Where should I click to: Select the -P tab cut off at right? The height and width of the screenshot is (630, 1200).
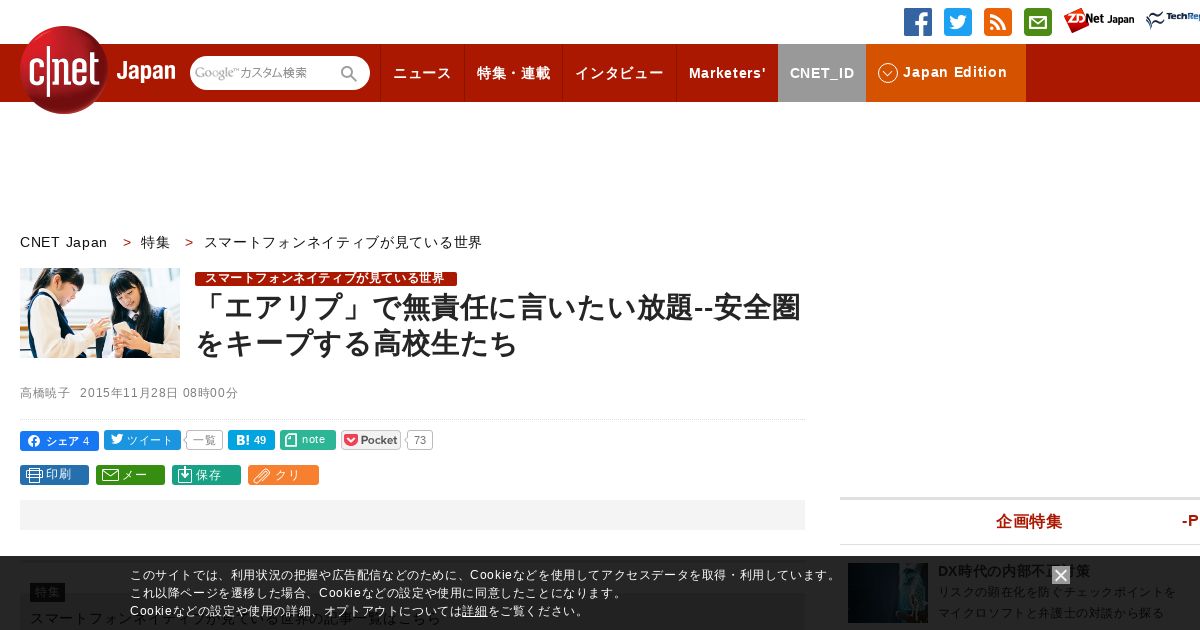[1190, 521]
